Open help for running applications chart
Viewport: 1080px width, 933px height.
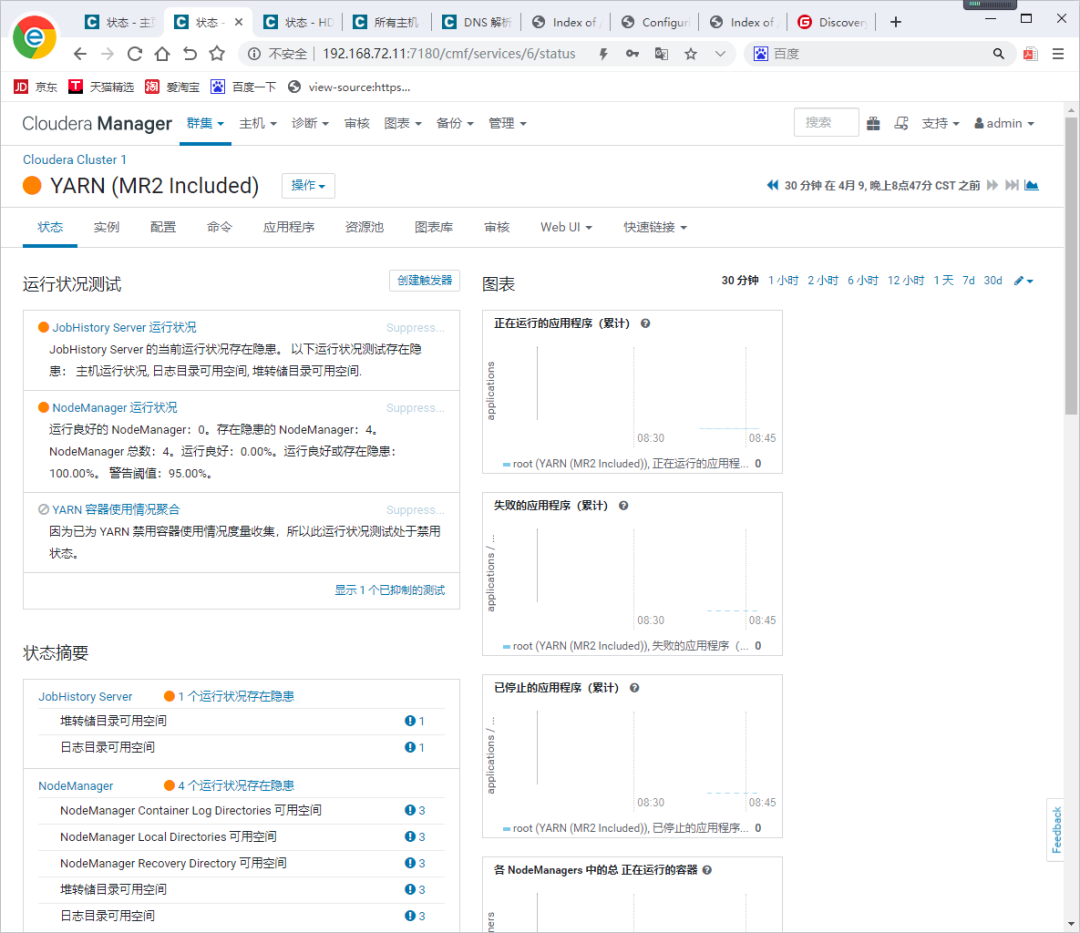(645, 324)
